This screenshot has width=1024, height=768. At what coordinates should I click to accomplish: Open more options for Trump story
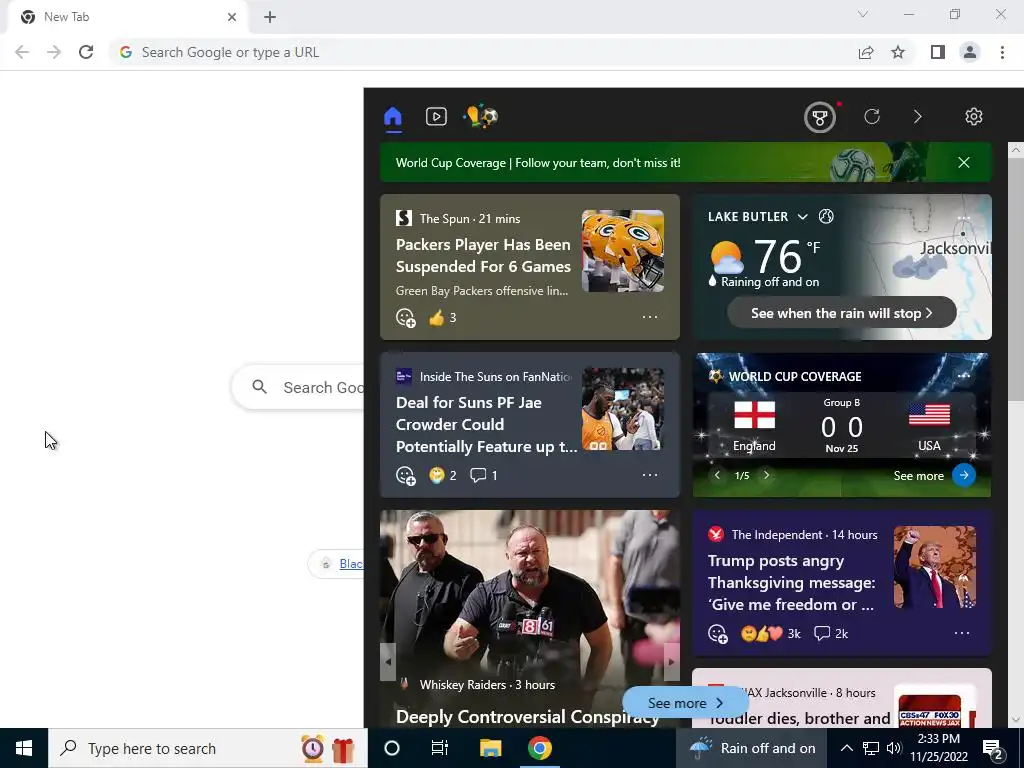(962, 633)
